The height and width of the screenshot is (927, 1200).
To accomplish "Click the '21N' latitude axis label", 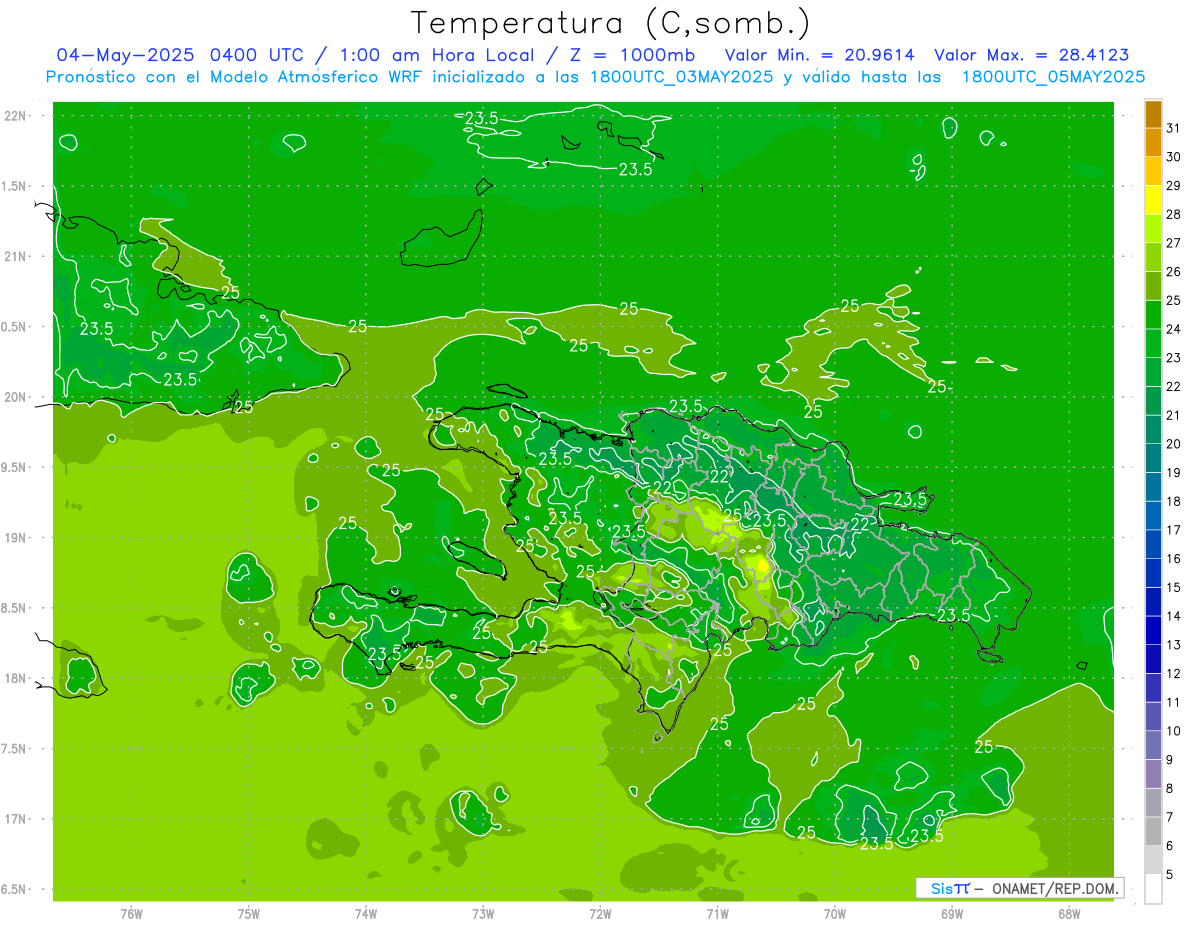I will pos(15,256).
